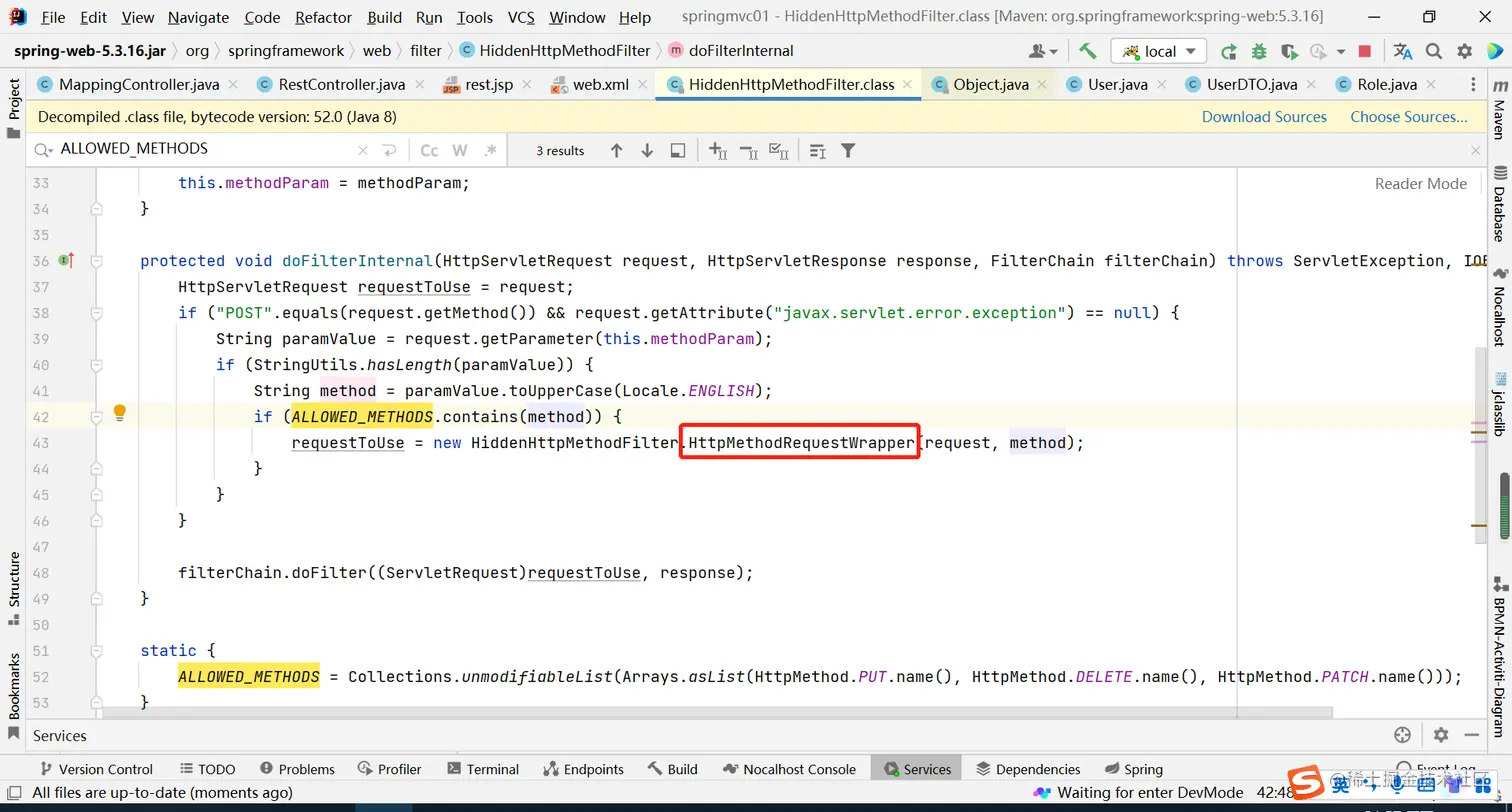Collapse the doFilterInternal method fold at line 36
Screen dimensions: 1512x812
(97, 261)
